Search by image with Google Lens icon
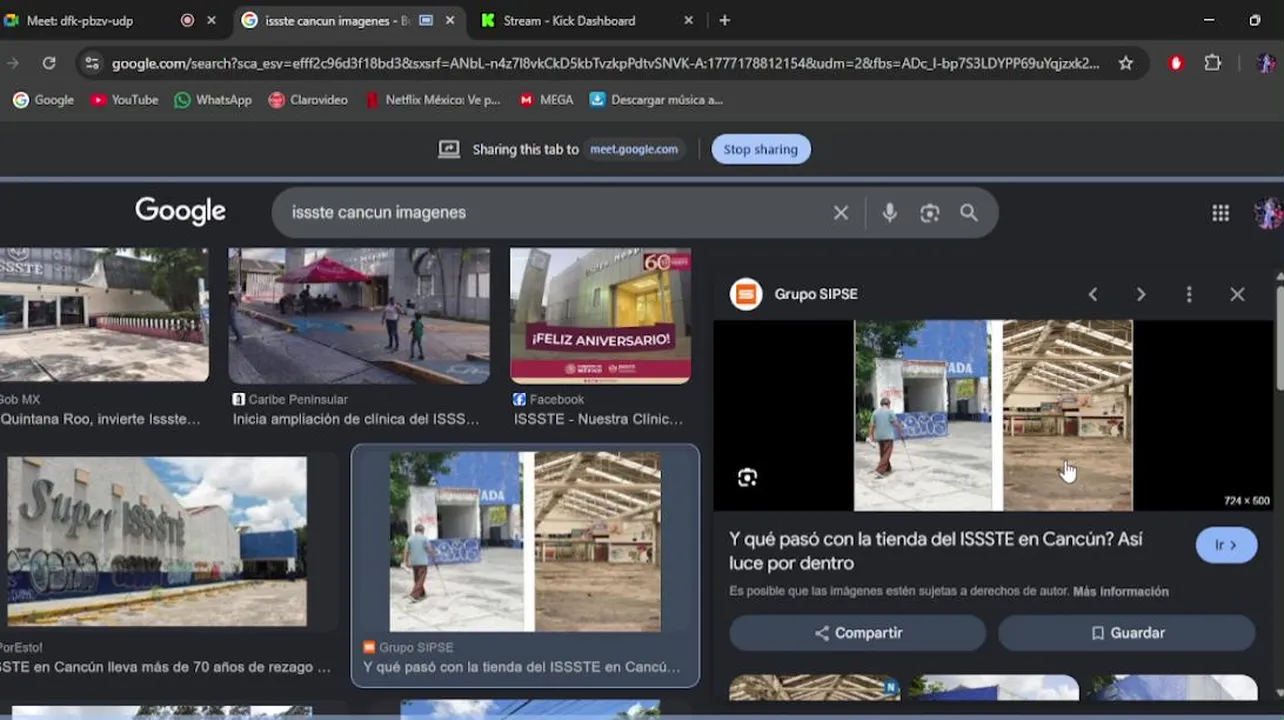This screenshot has height=720, width=1284. [x=930, y=212]
